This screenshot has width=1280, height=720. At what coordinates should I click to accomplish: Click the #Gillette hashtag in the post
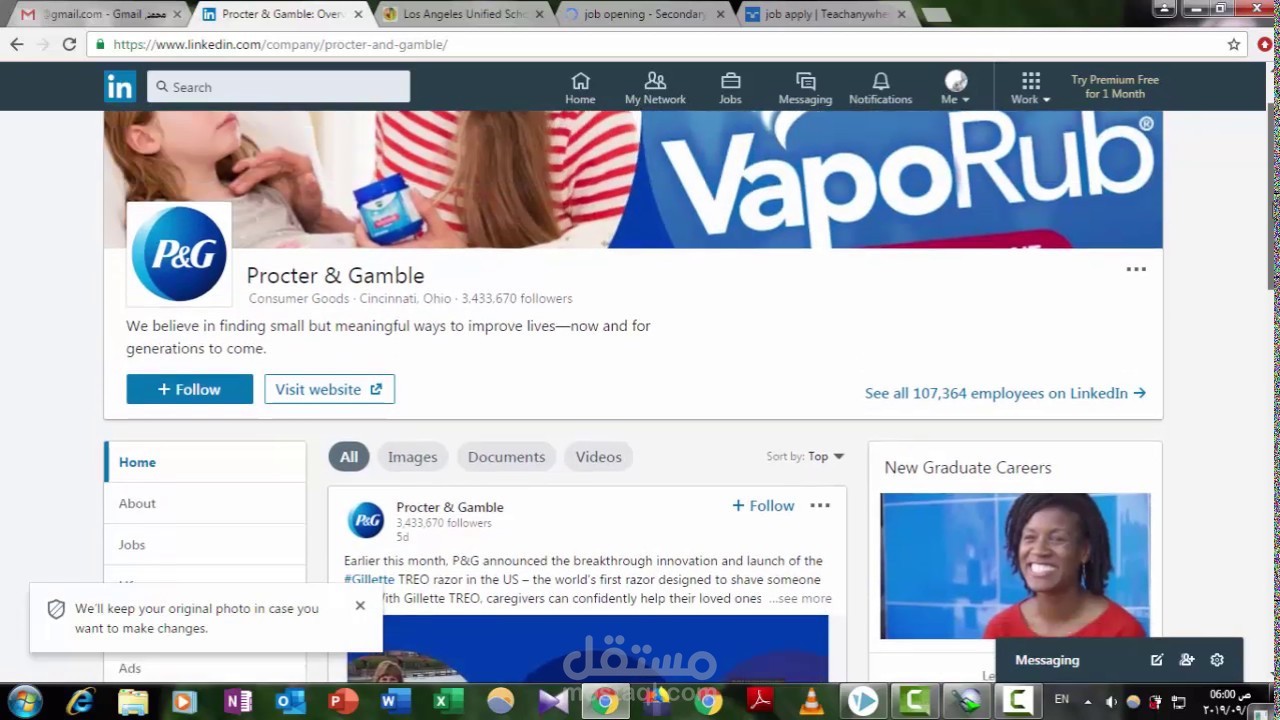click(x=369, y=579)
